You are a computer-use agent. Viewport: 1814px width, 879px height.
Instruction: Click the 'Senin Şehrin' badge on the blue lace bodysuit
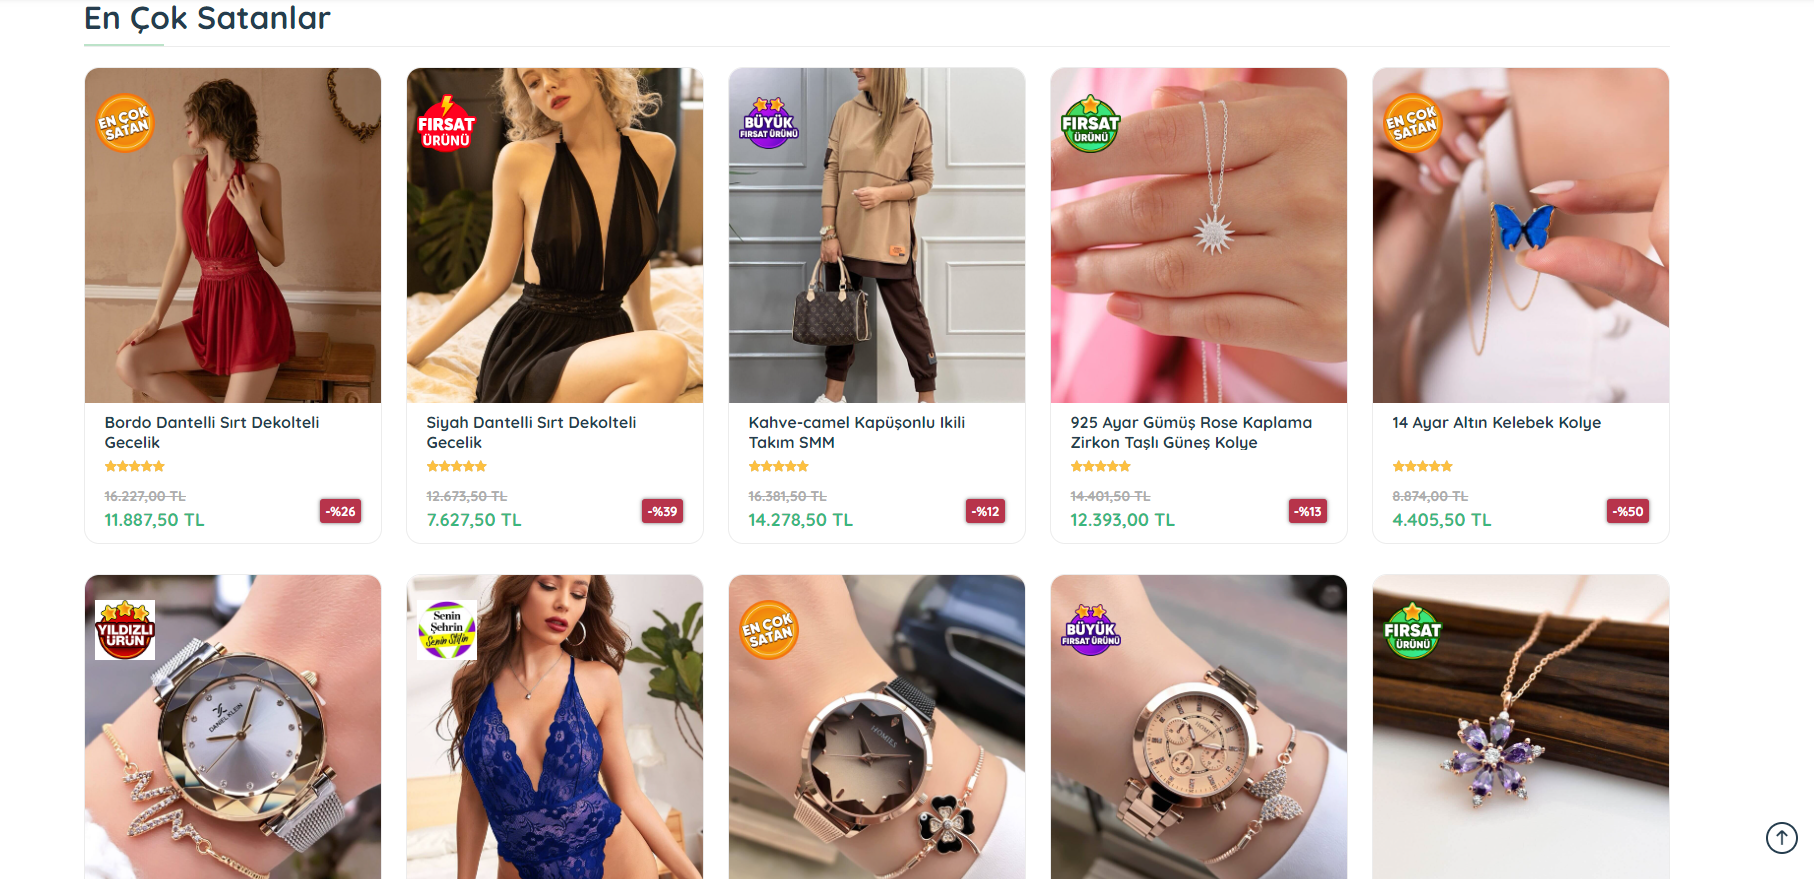447,630
